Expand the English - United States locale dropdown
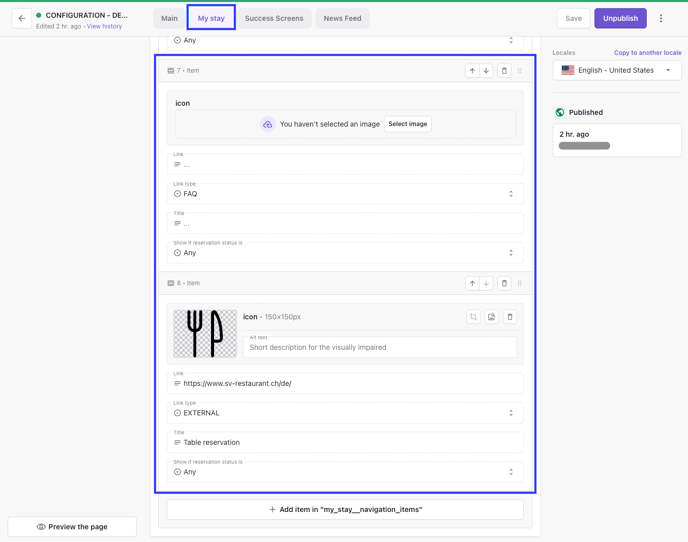The image size is (688, 542). pyautogui.click(x=617, y=70)
